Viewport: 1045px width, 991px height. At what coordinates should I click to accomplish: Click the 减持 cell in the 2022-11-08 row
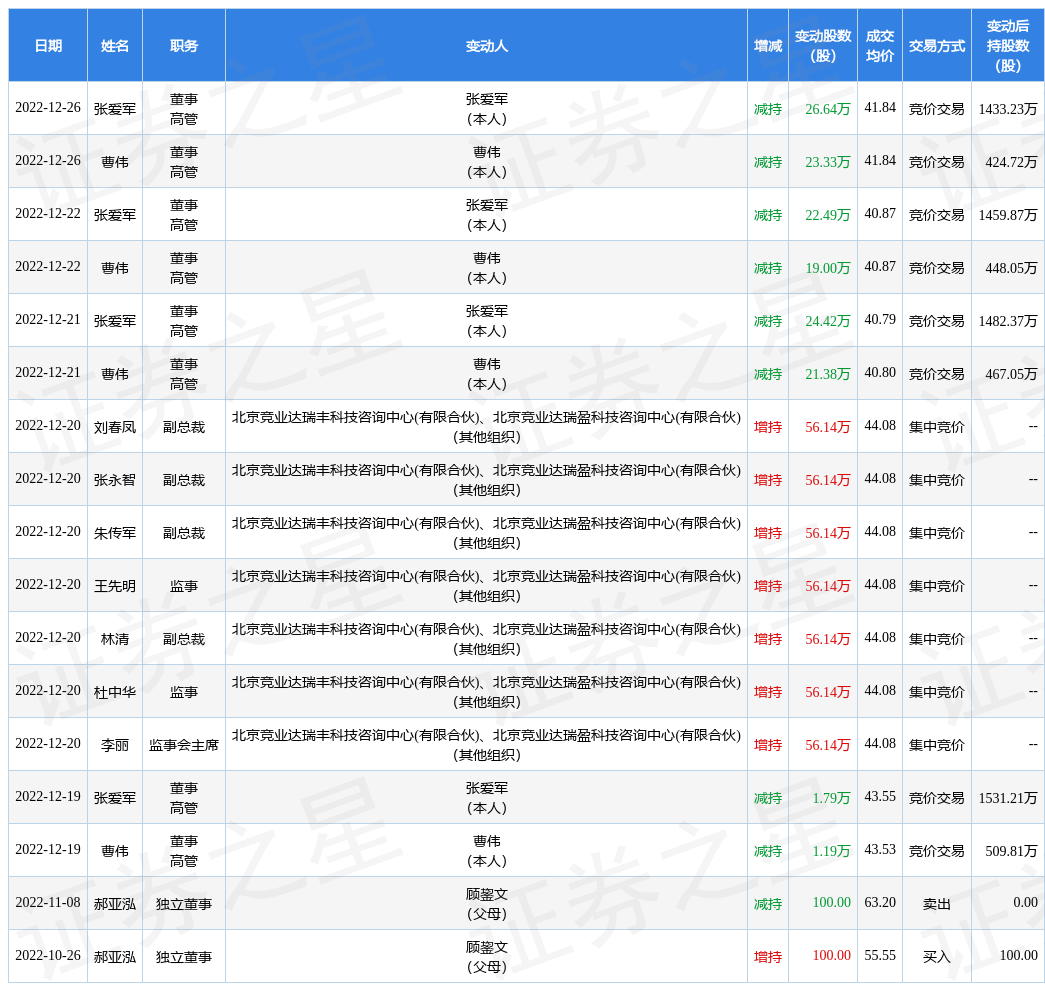coord(768,904)
